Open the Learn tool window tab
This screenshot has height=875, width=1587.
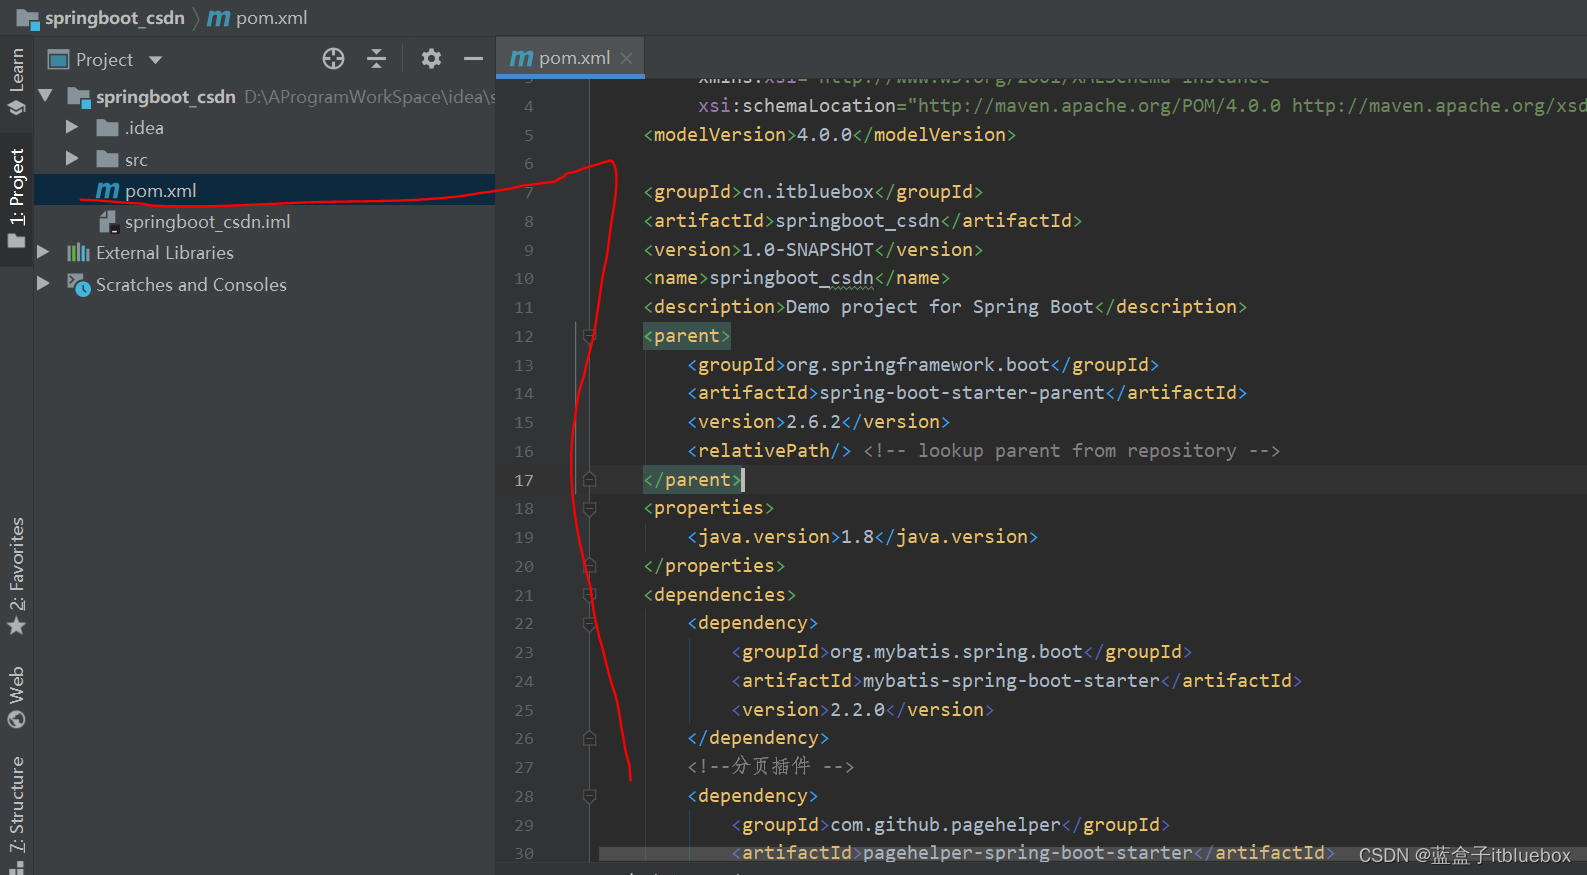coord(16,80)
